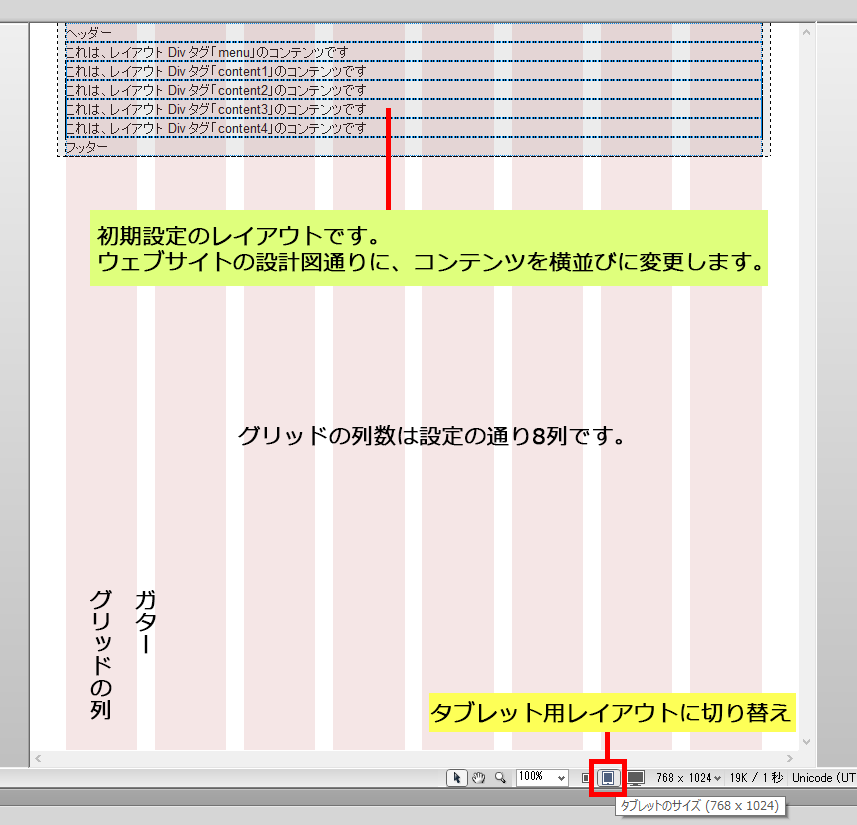
Task: Activate the Hand tool
Action: click(x=478, y=777)
